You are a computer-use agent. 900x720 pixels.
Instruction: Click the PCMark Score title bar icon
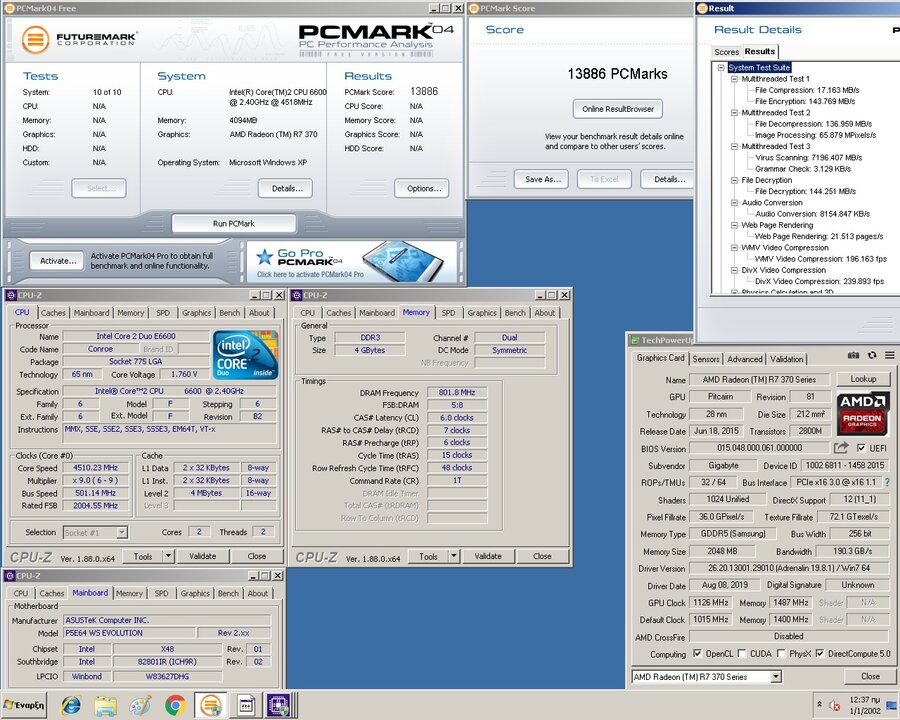point(474,8)
